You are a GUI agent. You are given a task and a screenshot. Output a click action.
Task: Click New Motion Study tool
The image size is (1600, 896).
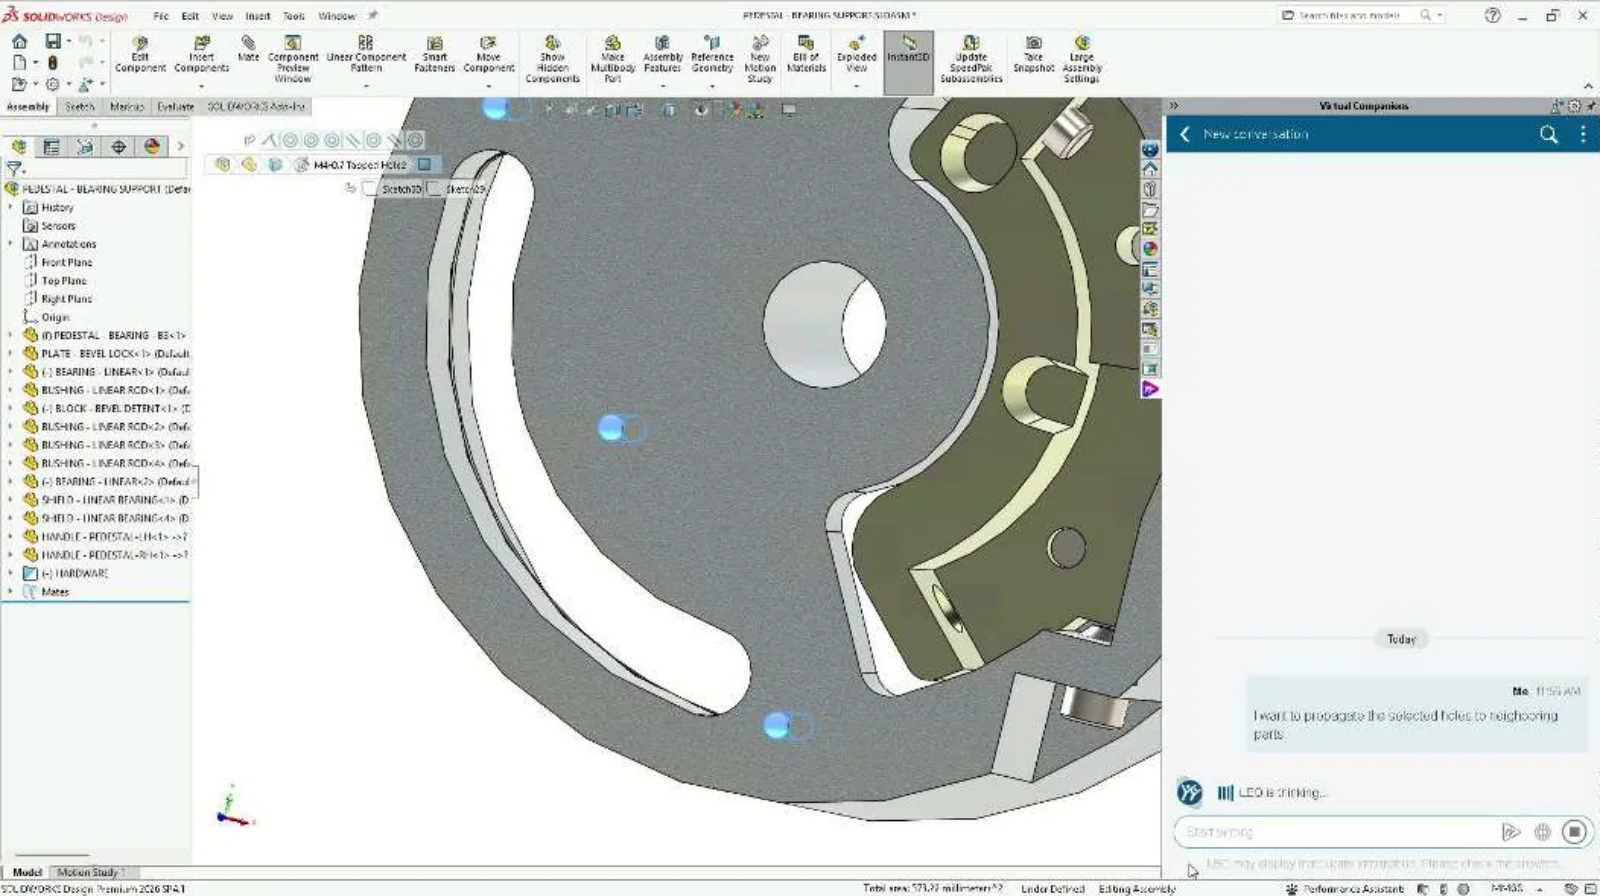[x=760, y=60]
